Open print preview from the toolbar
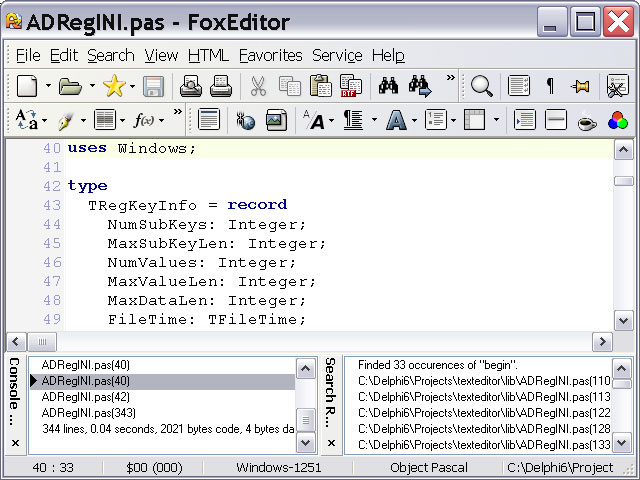Screen dimensions: 640x480 click(191, 86)
